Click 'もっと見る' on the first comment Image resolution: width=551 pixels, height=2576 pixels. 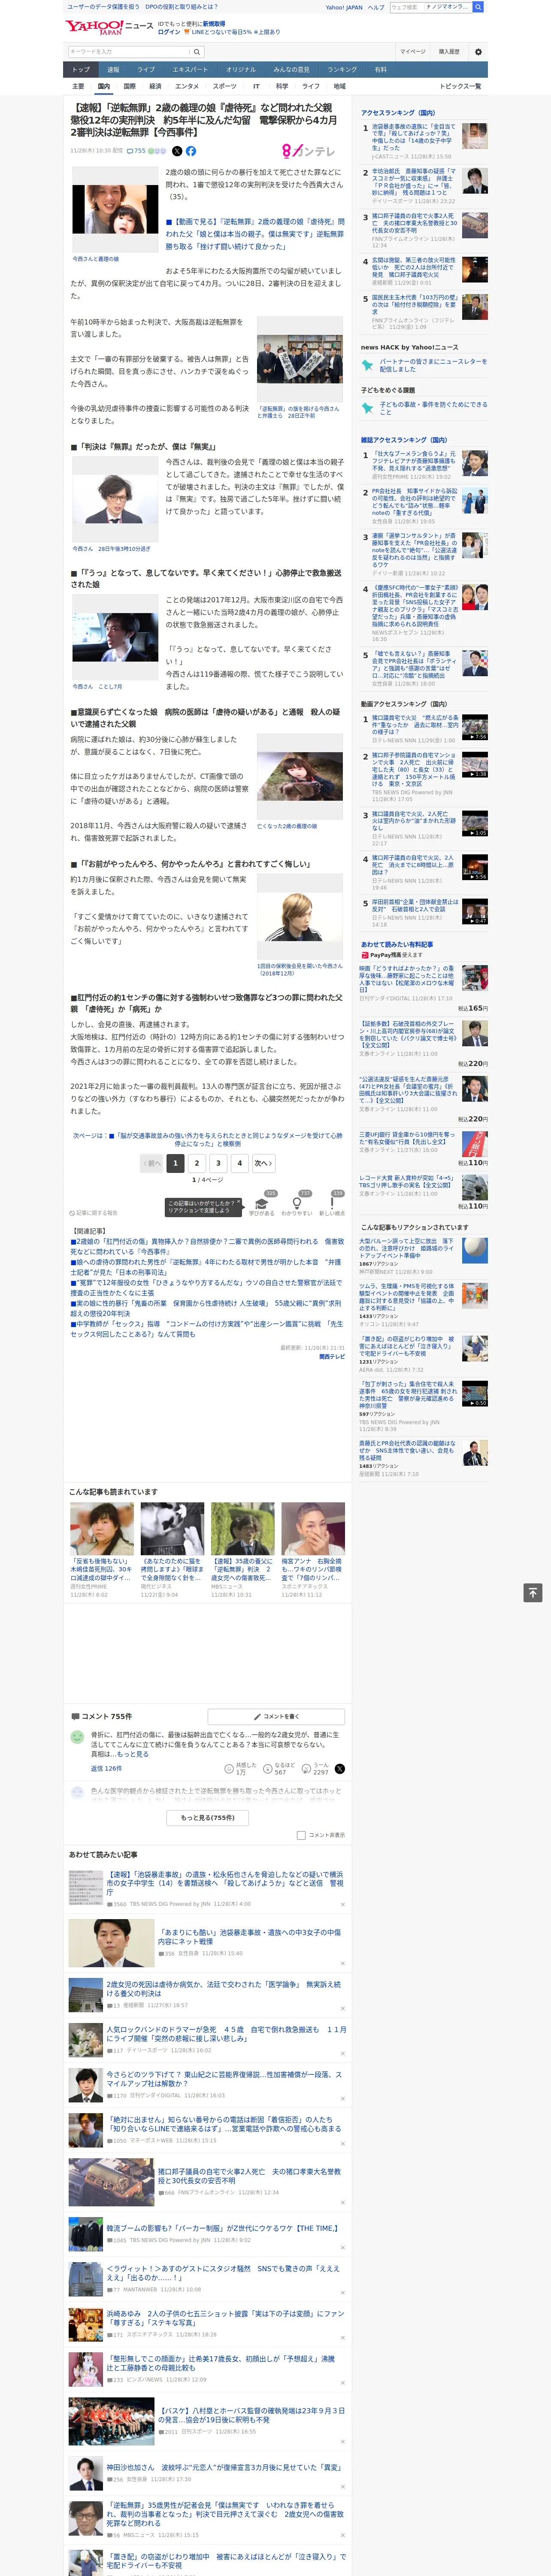(x=133, y=1754)
